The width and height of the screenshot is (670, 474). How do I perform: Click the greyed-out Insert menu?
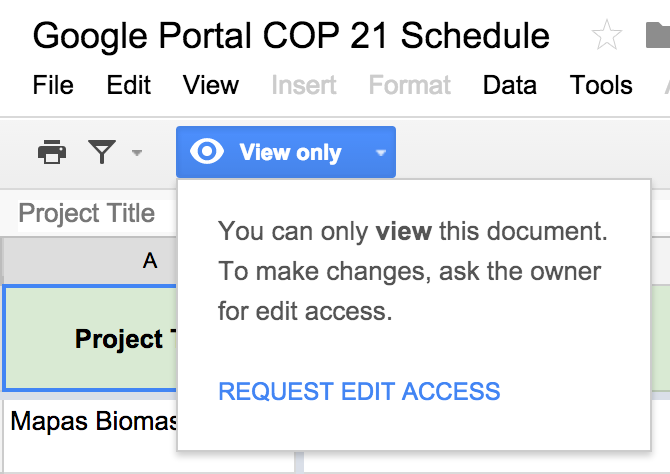point(303,85)
